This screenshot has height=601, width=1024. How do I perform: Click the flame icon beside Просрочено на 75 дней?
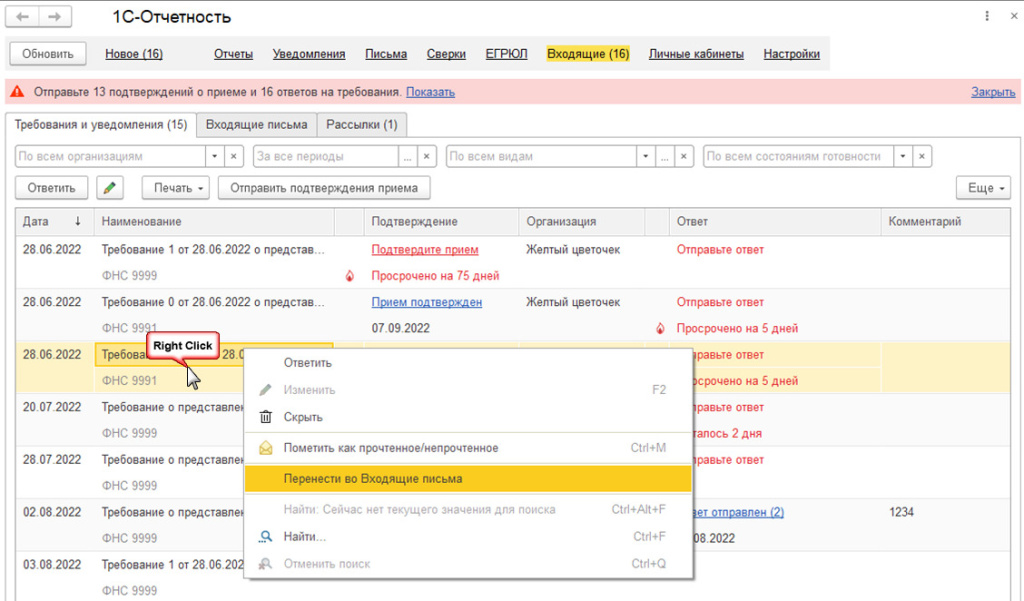350,276
